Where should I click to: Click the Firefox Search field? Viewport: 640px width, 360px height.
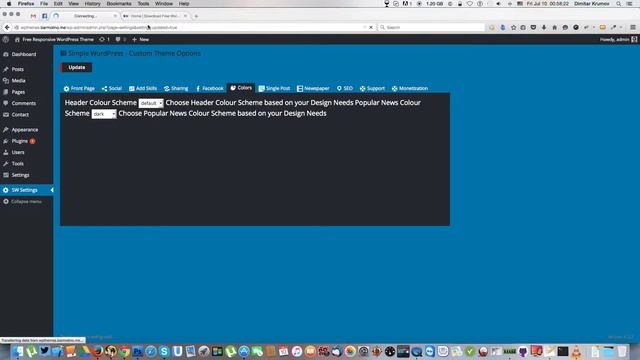[431, 27]
